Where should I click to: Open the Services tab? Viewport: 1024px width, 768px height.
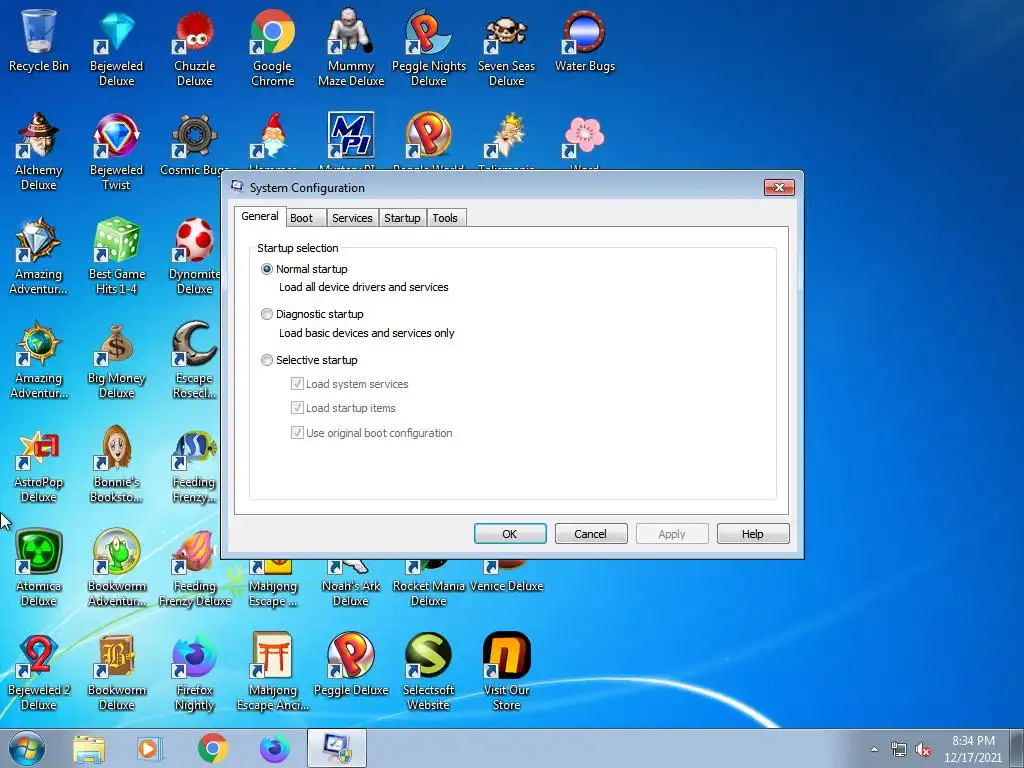(352, 218)
